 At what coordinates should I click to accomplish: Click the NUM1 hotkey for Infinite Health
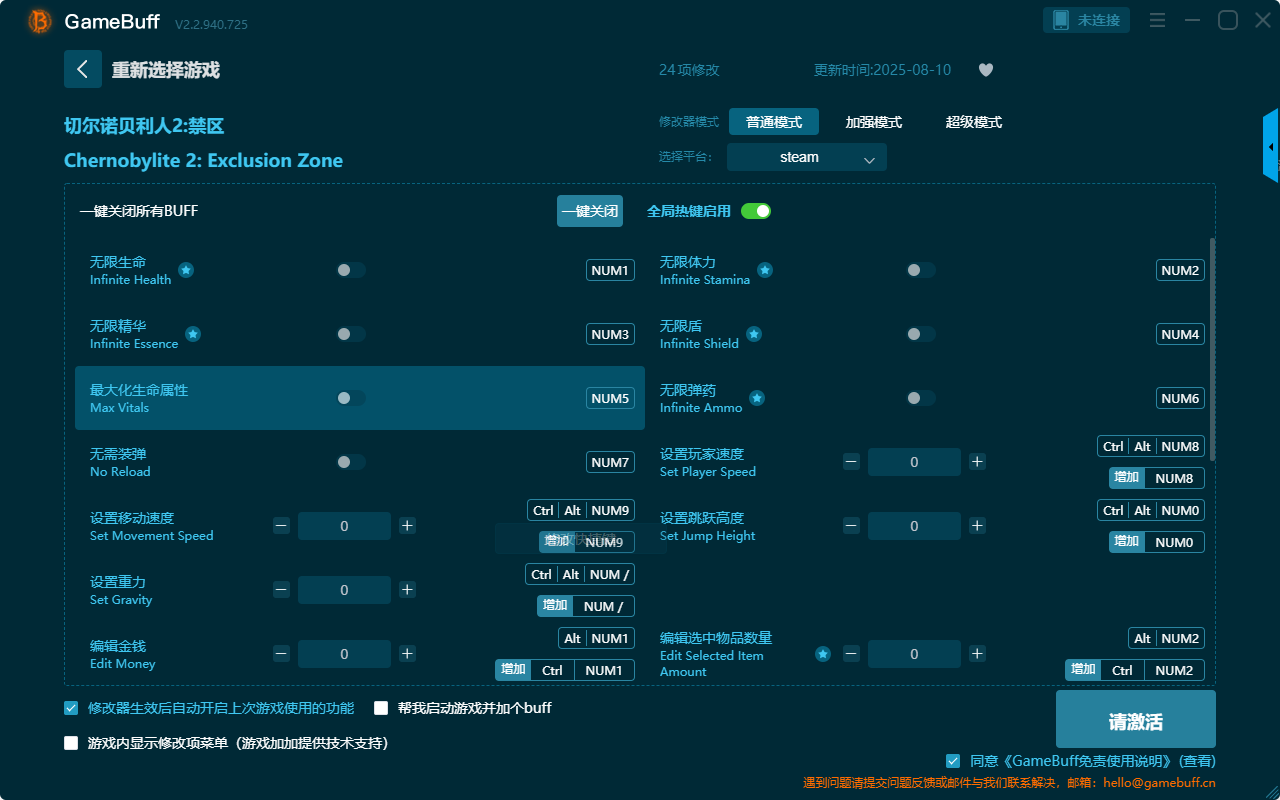click(x=610, y=270)
